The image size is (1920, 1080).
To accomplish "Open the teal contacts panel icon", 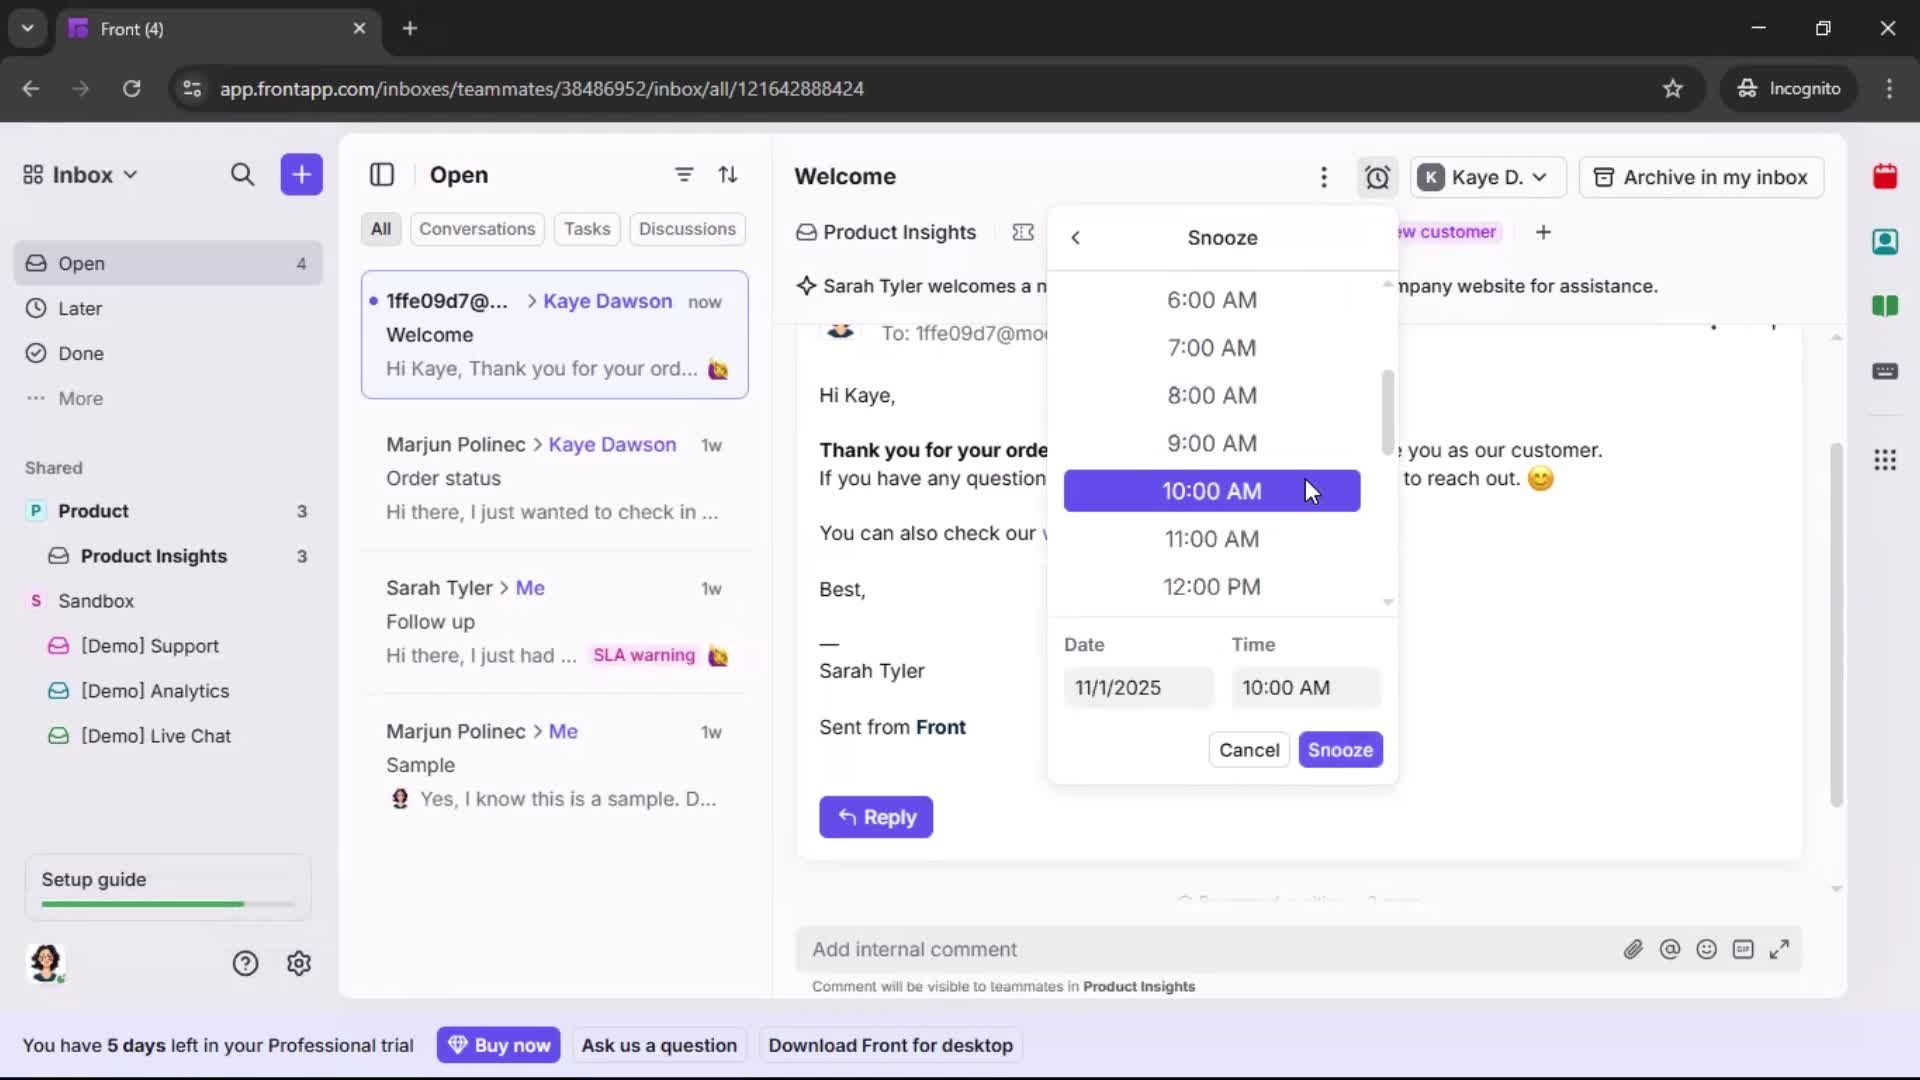I will click(1886, 242).
